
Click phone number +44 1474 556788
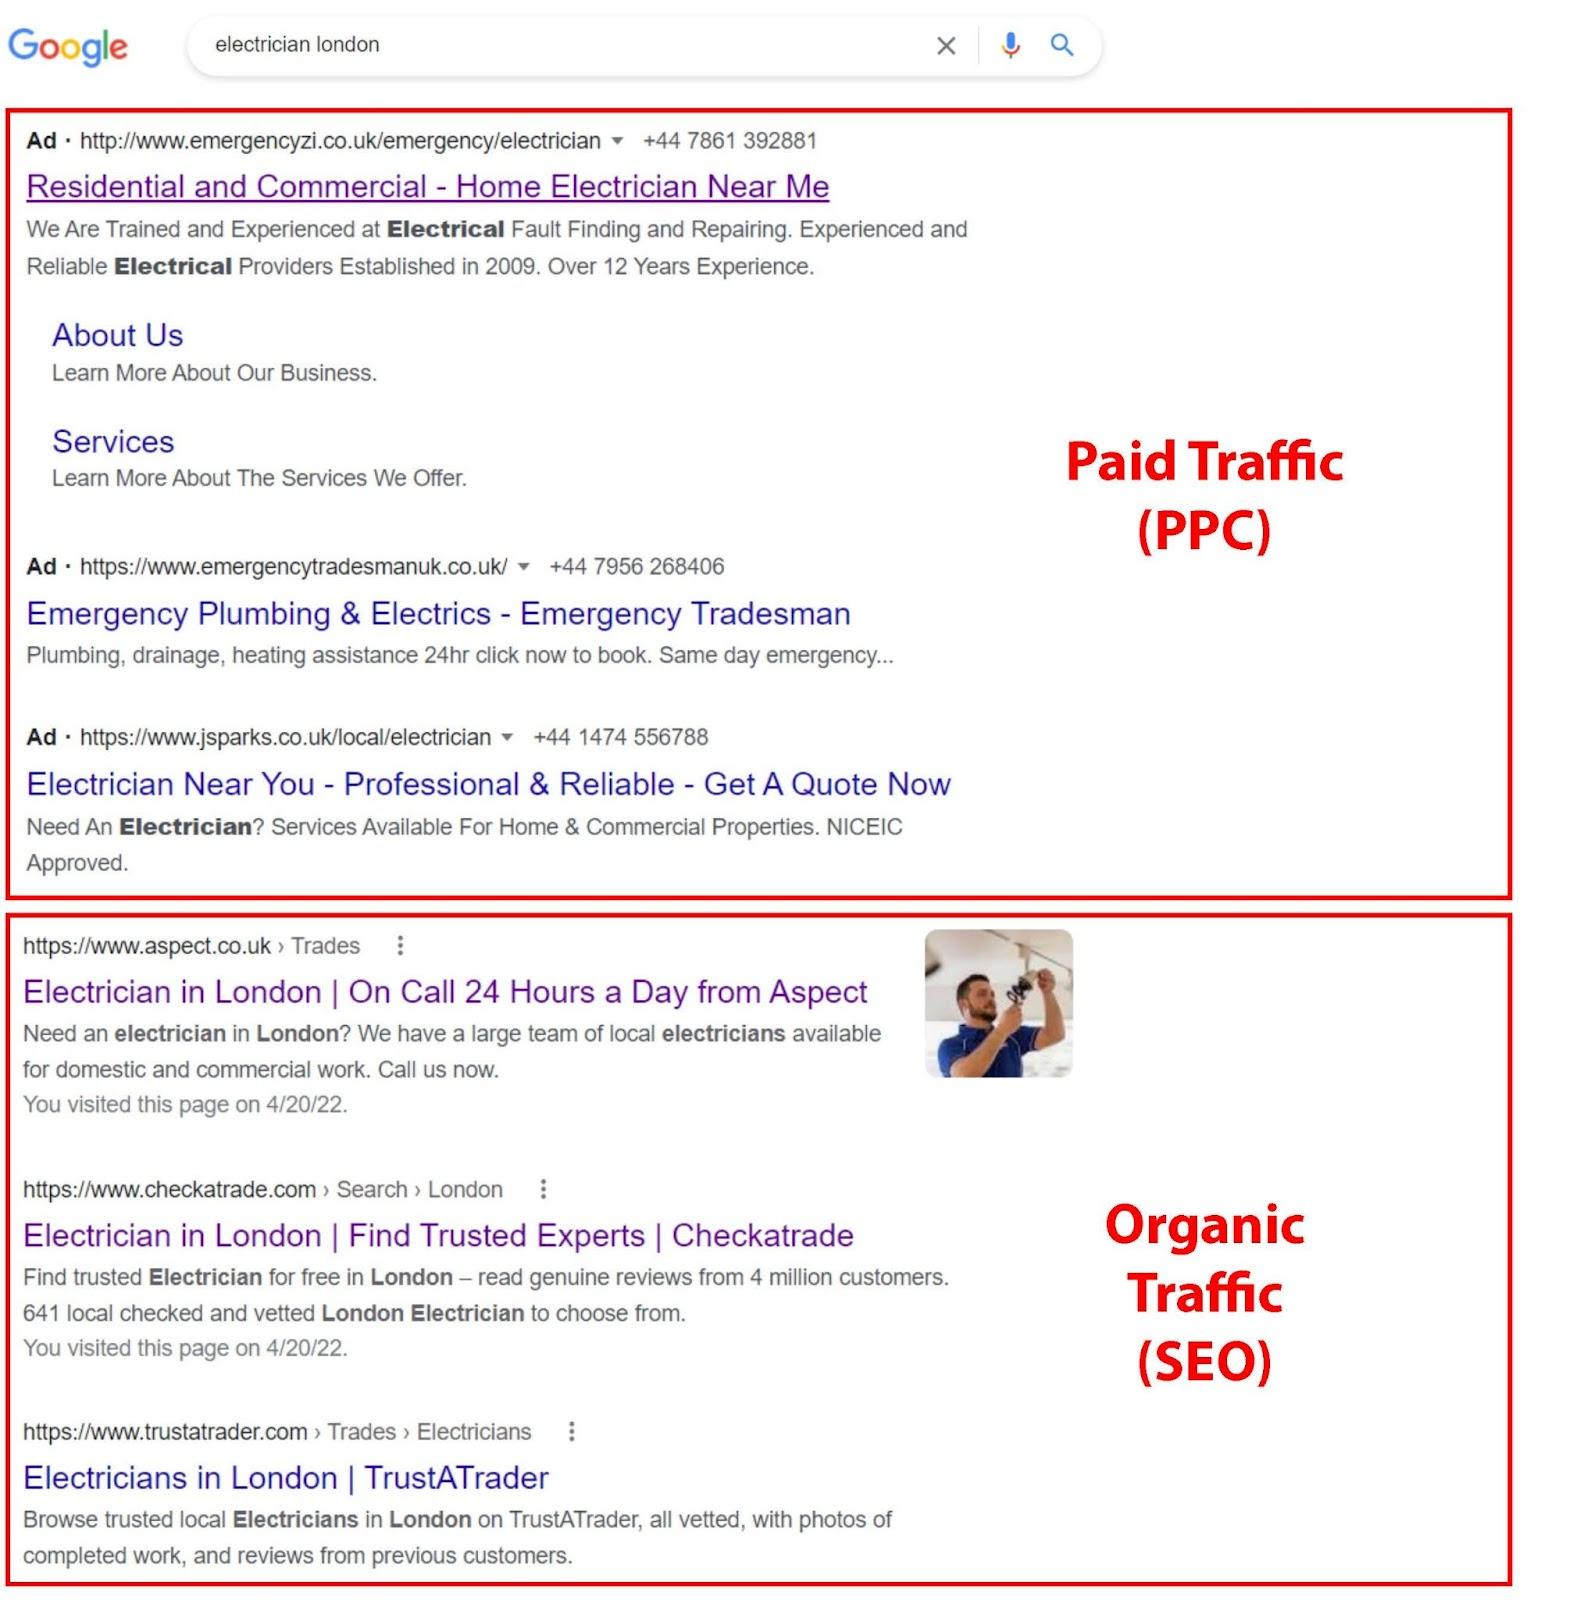621,738
